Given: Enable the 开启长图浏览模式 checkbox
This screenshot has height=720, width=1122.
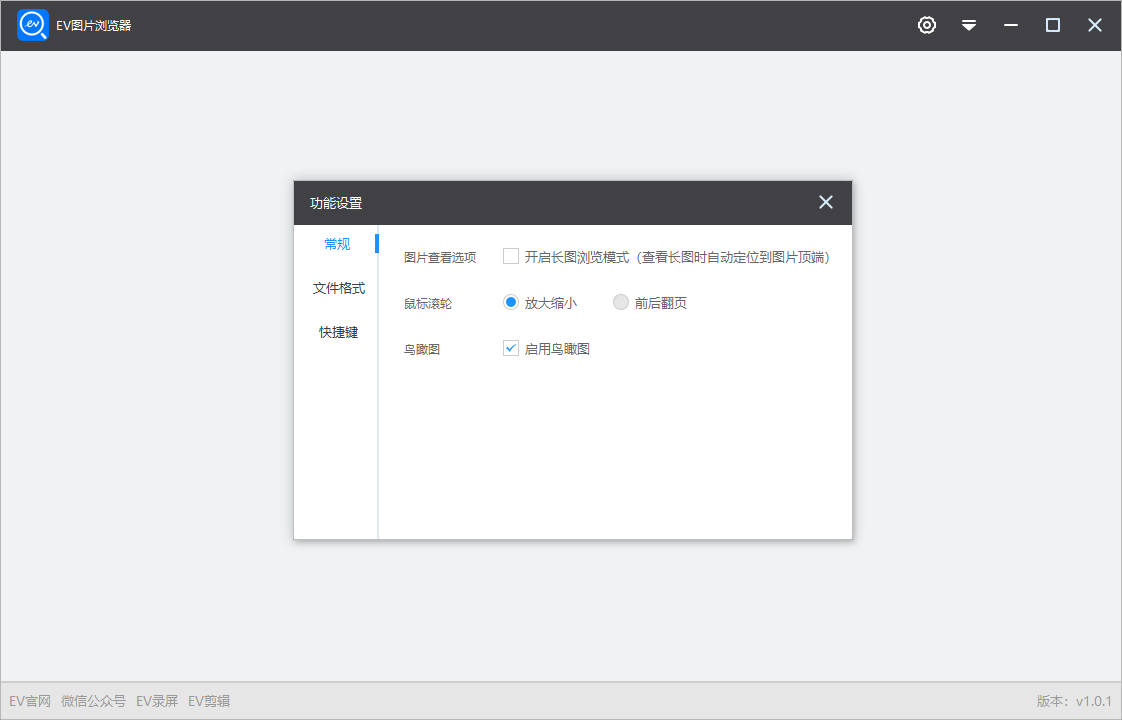Looking at the screenshot, I should pos(511,256).
